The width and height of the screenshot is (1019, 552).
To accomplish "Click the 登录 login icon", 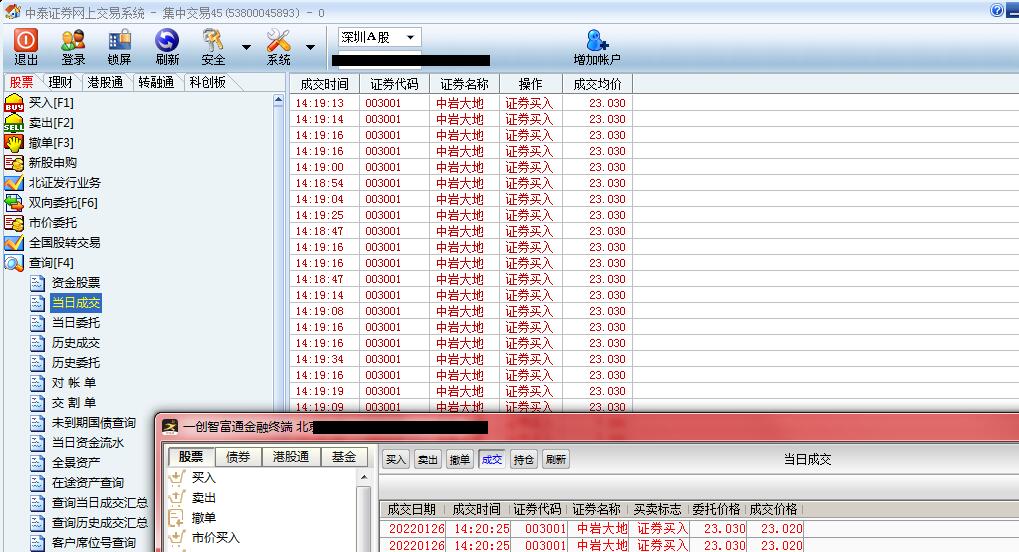I will point(73,47).
